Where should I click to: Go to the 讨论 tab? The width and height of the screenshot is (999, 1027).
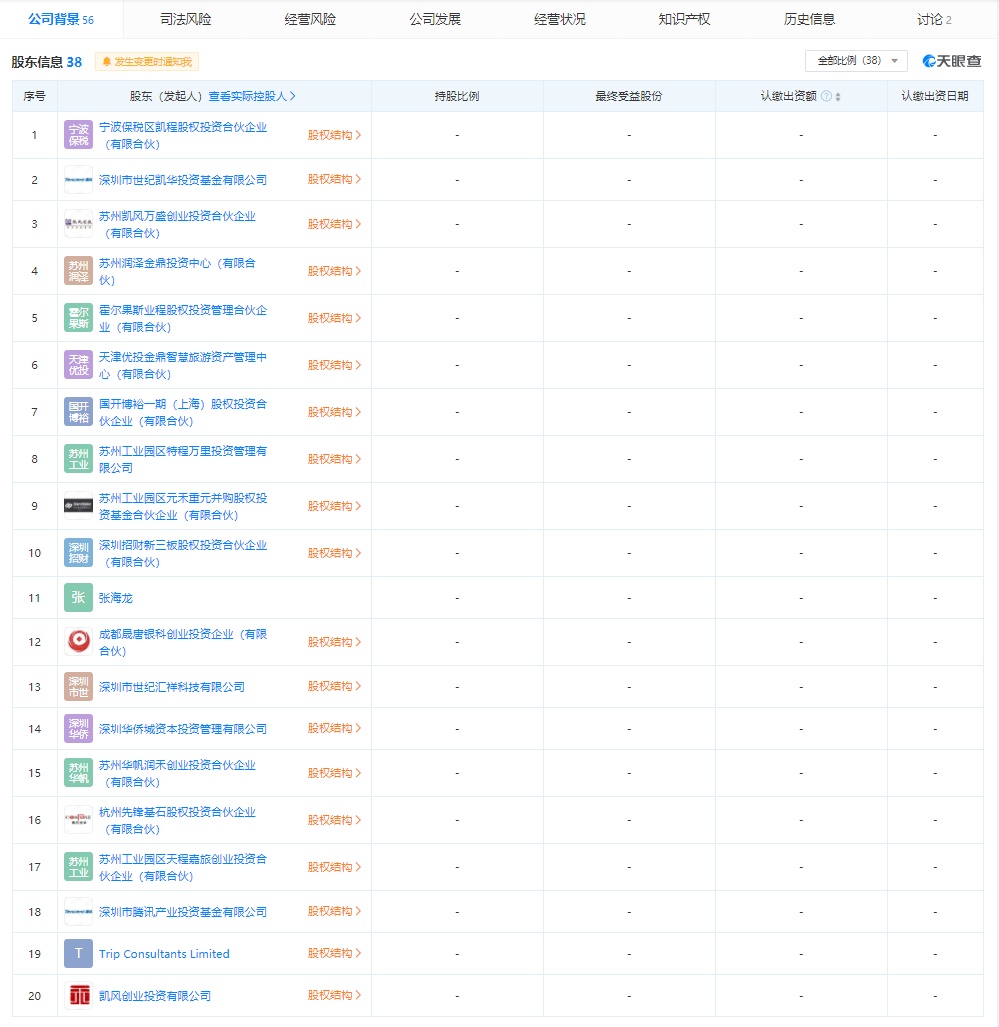(x=933, y=19)
